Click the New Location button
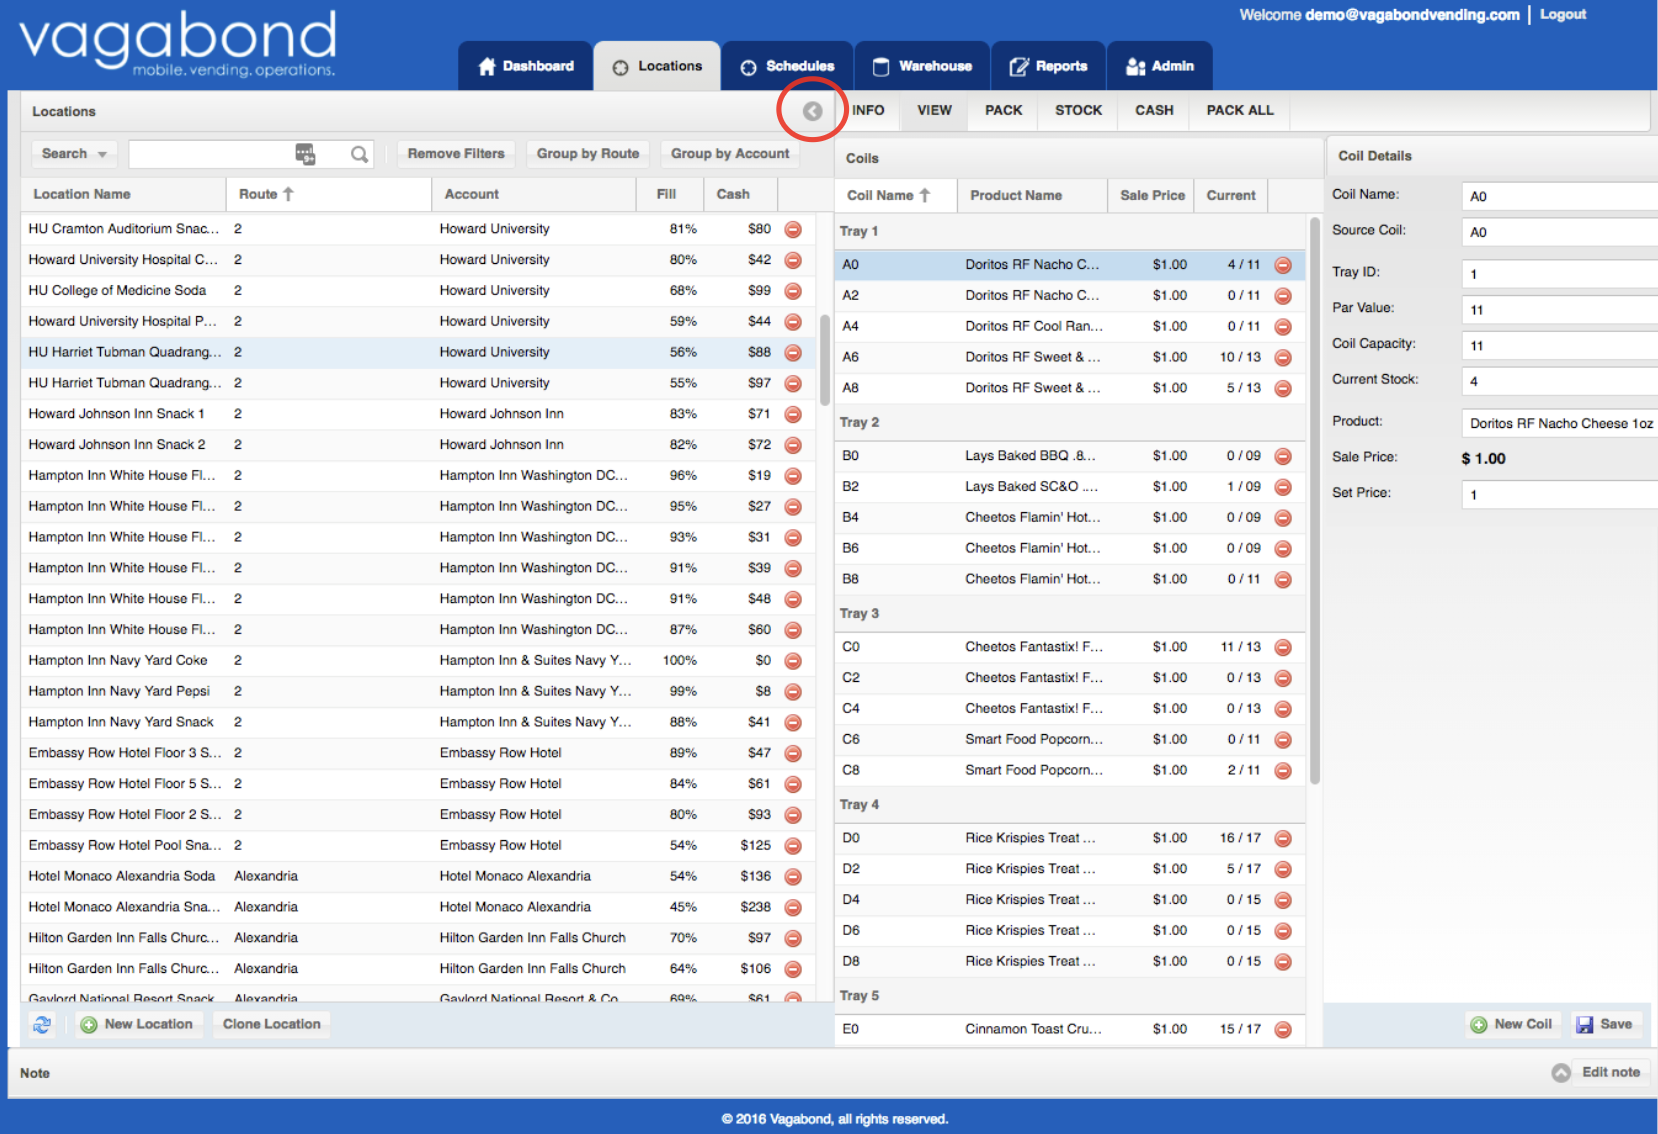Image resolution: width=1658 pixels, height=1134 pixels. (x=138, y=1024)
